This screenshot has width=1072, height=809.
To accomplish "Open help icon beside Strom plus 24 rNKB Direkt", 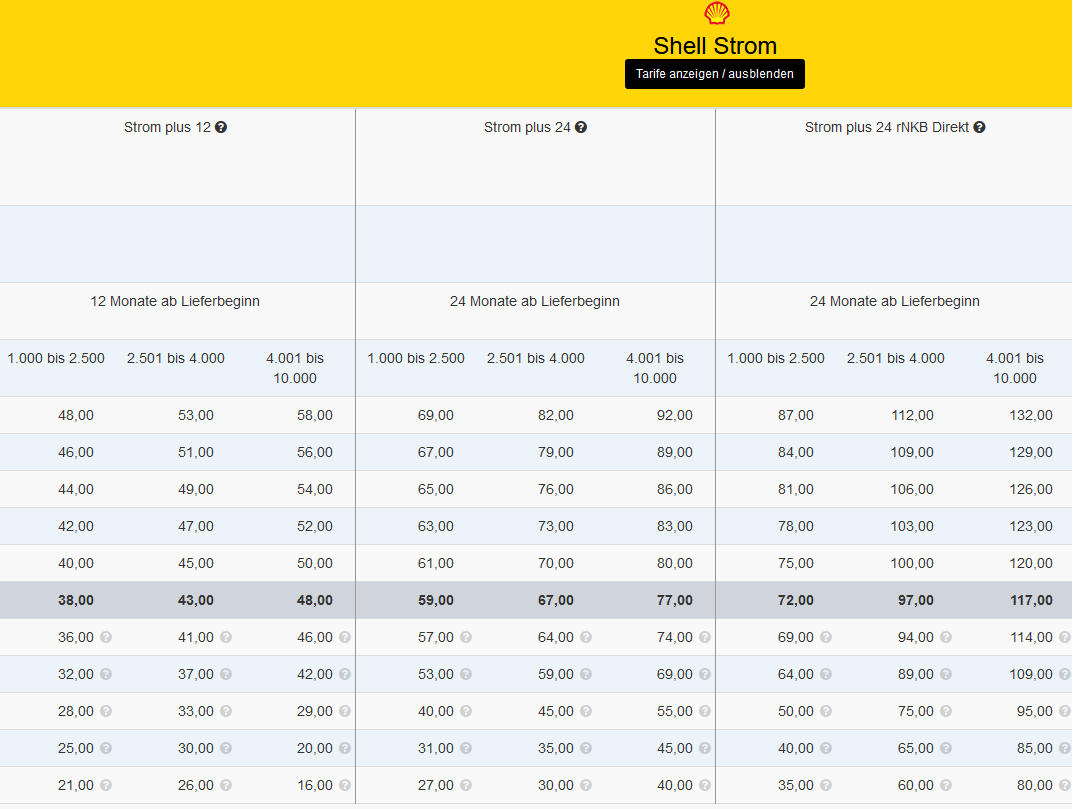I will [979, 128].
